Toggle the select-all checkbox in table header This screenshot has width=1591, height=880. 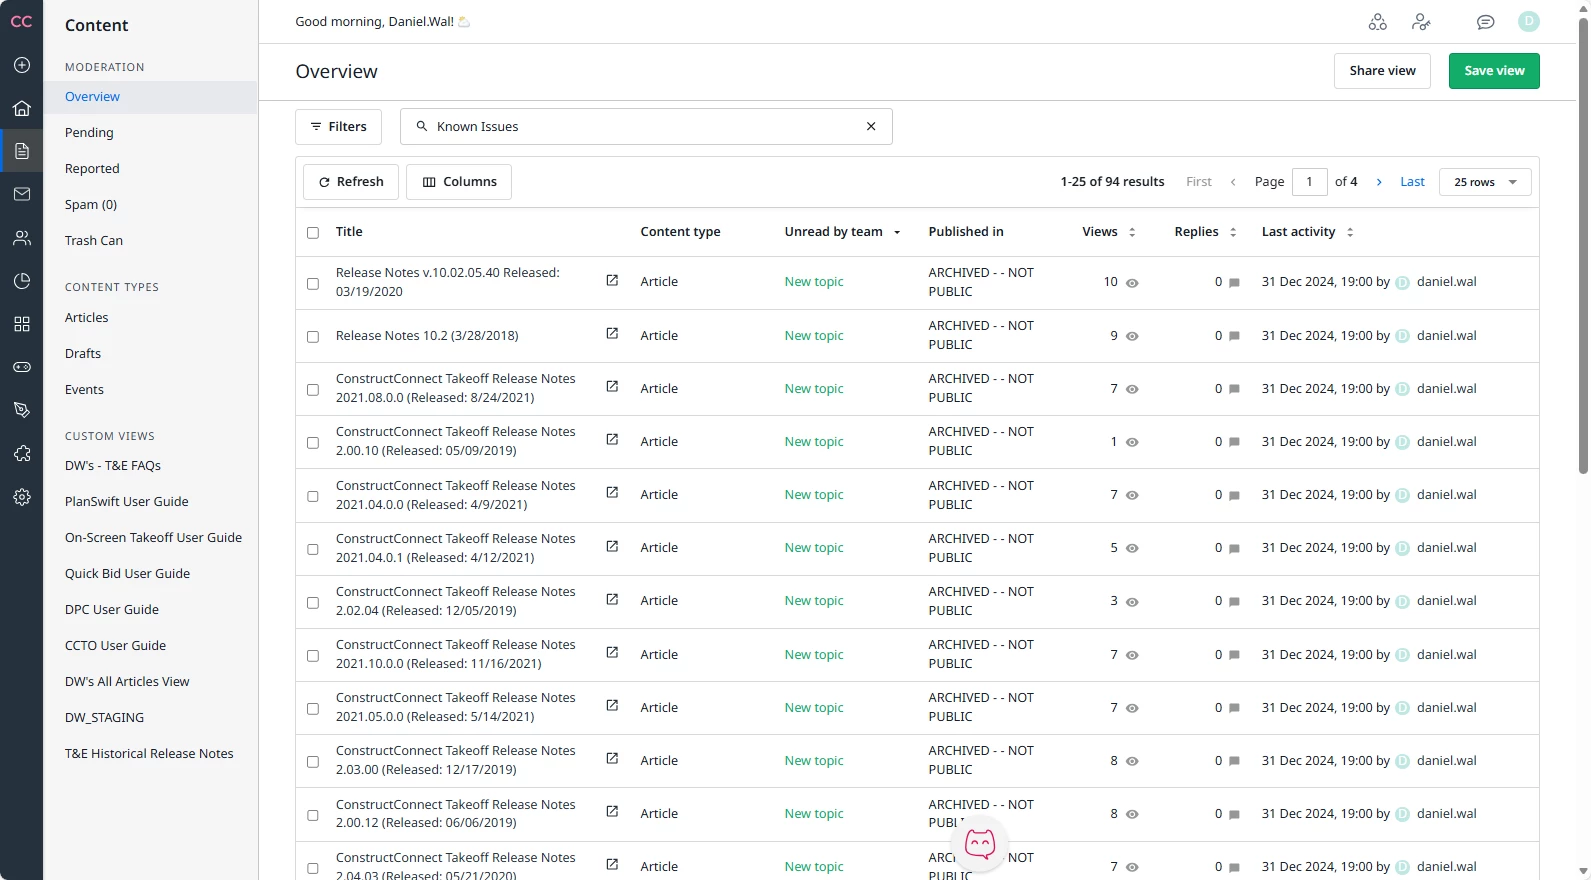(x=313, y=233)
